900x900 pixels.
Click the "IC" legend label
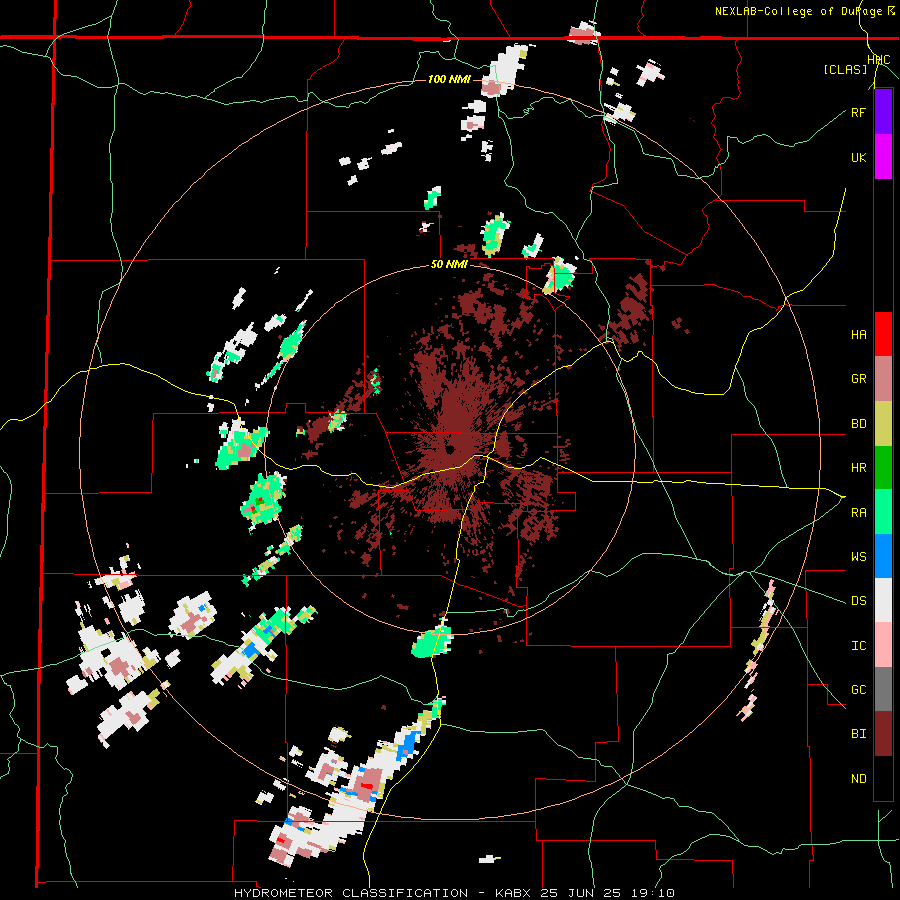tap(858, 646)
